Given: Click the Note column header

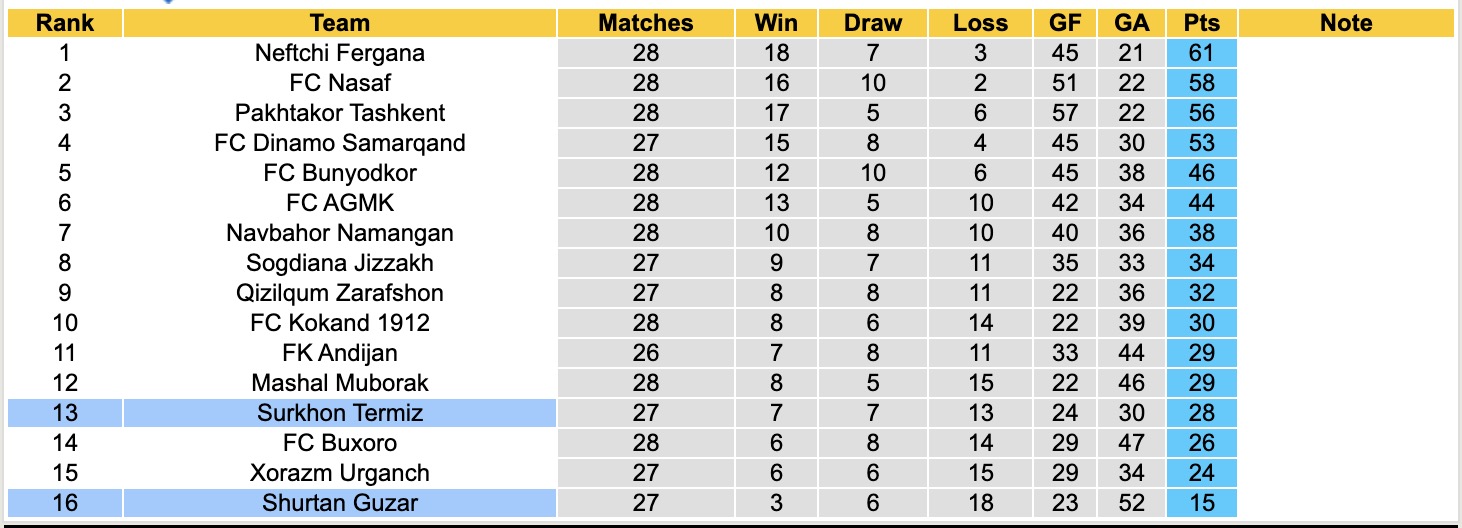Looking at the screenshot, I should pos(1346,23).
